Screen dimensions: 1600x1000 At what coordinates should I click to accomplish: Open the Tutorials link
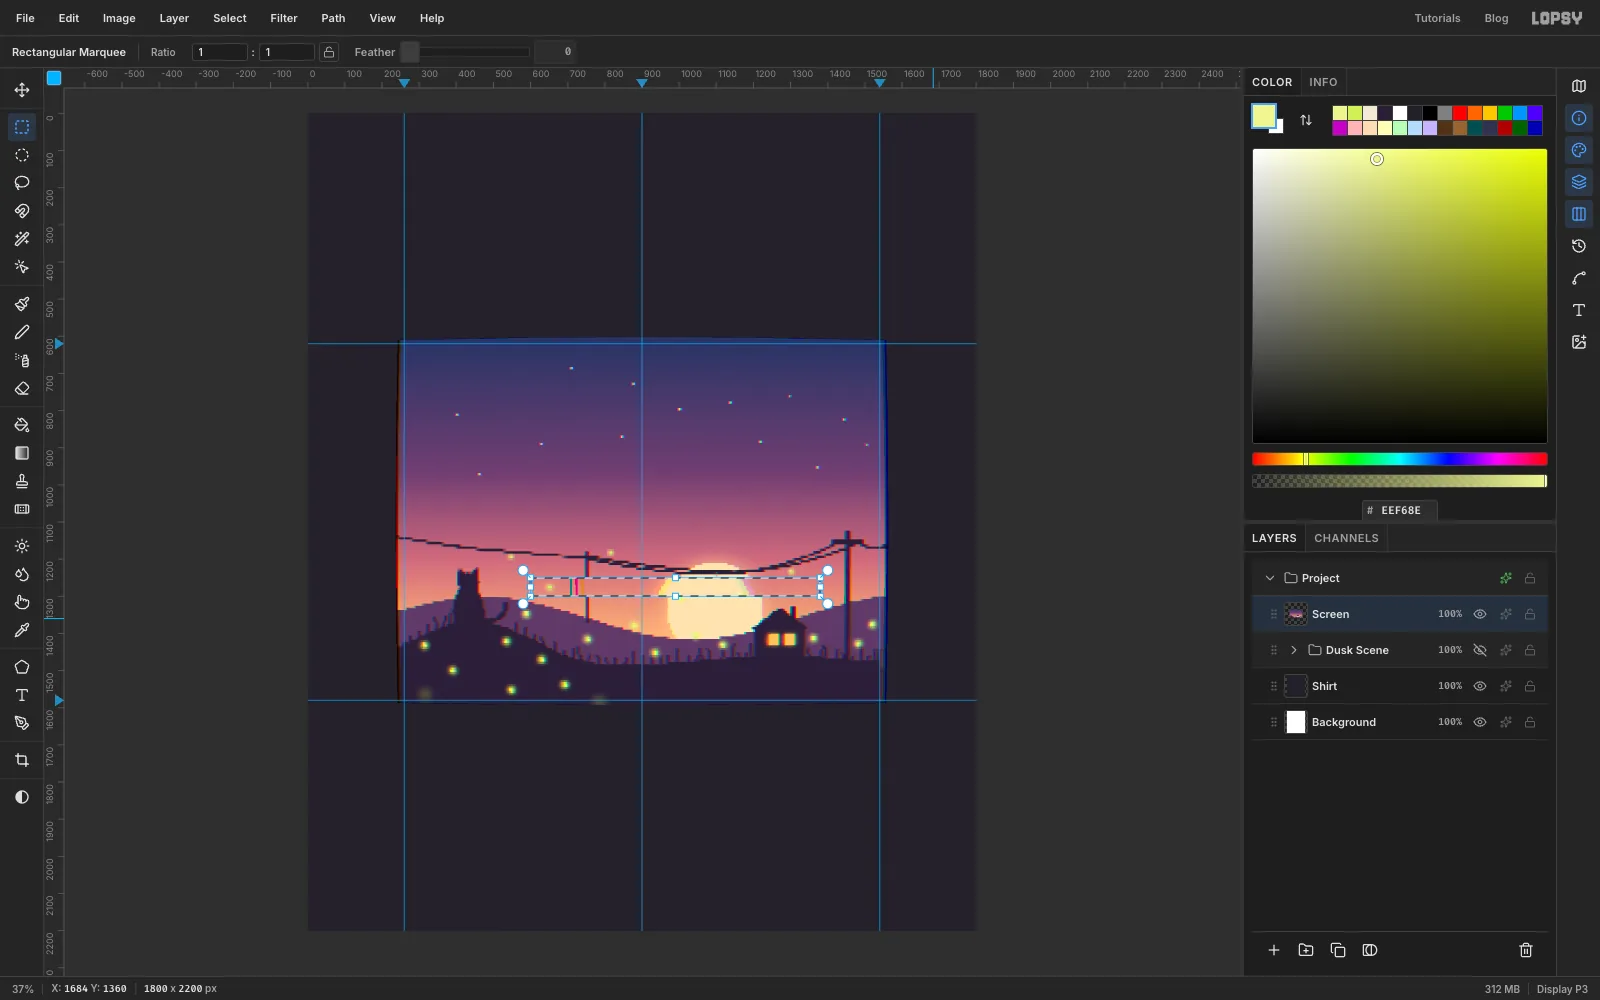click(1437, 18)
